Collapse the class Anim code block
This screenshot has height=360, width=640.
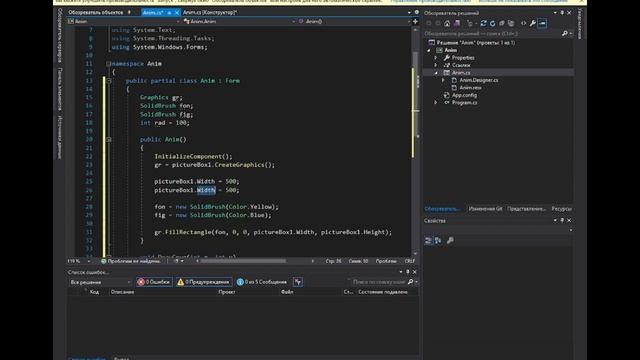[109, 81]
